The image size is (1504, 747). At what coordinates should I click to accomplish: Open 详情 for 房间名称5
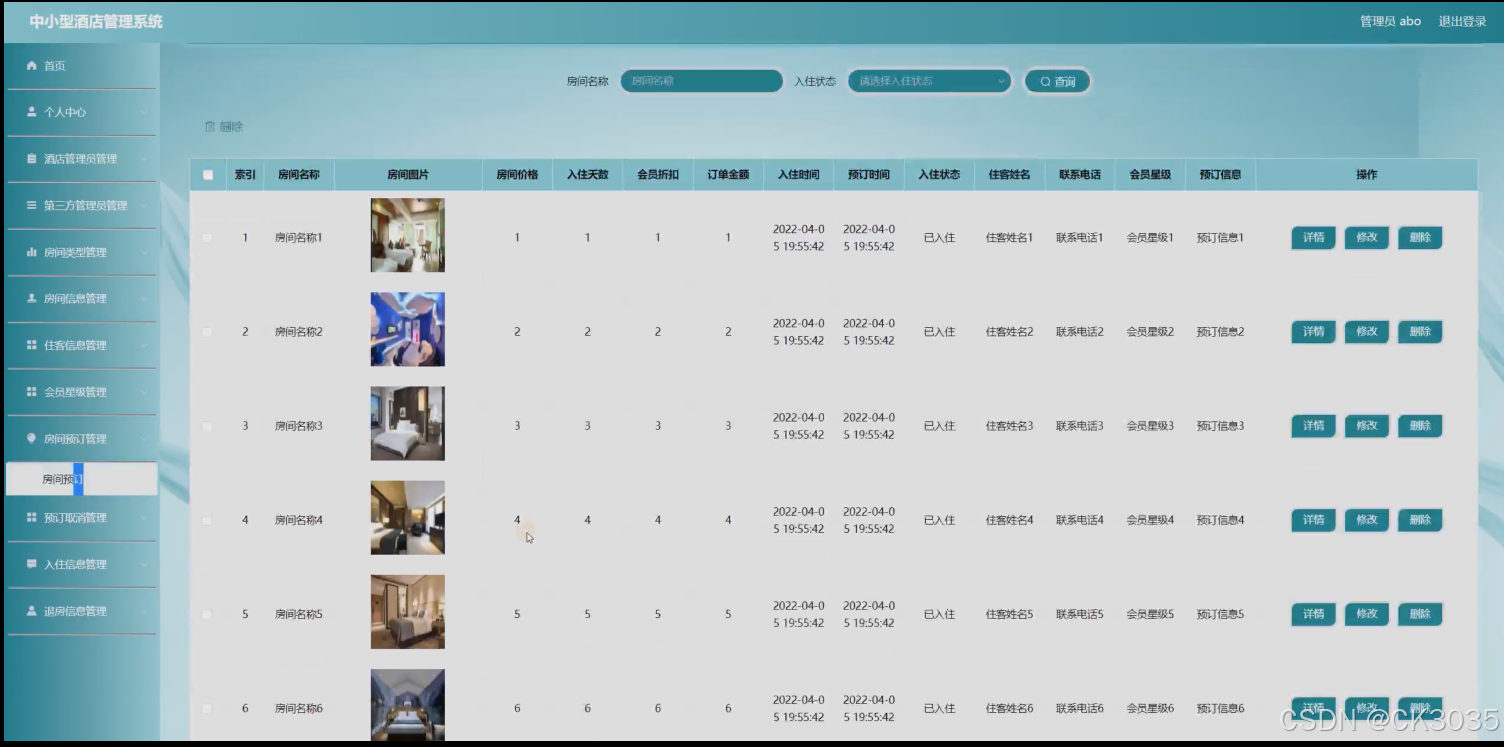pyautogui.click(x=1313, y=614)
